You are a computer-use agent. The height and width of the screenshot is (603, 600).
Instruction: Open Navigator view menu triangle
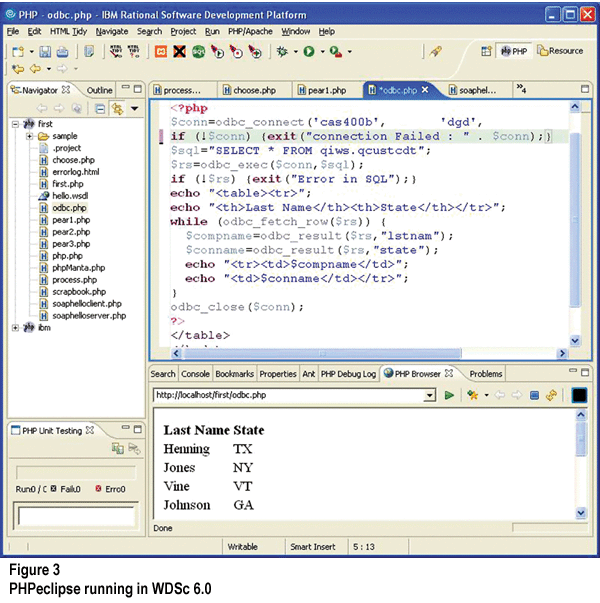click(135, 109)
